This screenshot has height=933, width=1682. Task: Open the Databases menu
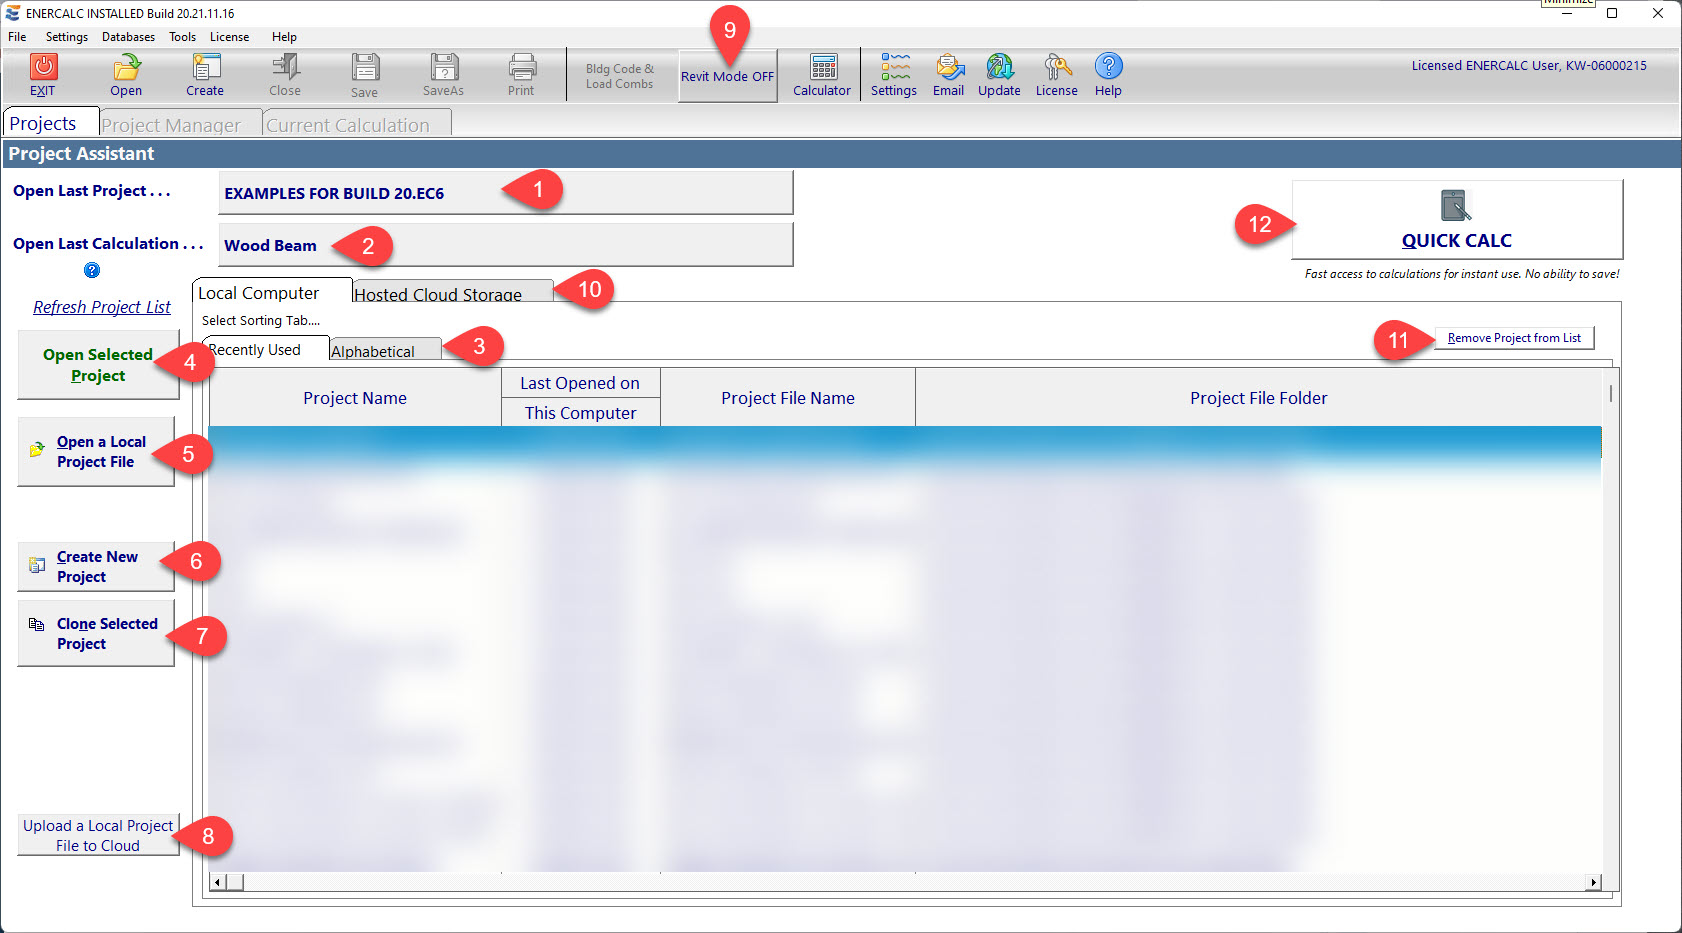(x=128, y=37)
